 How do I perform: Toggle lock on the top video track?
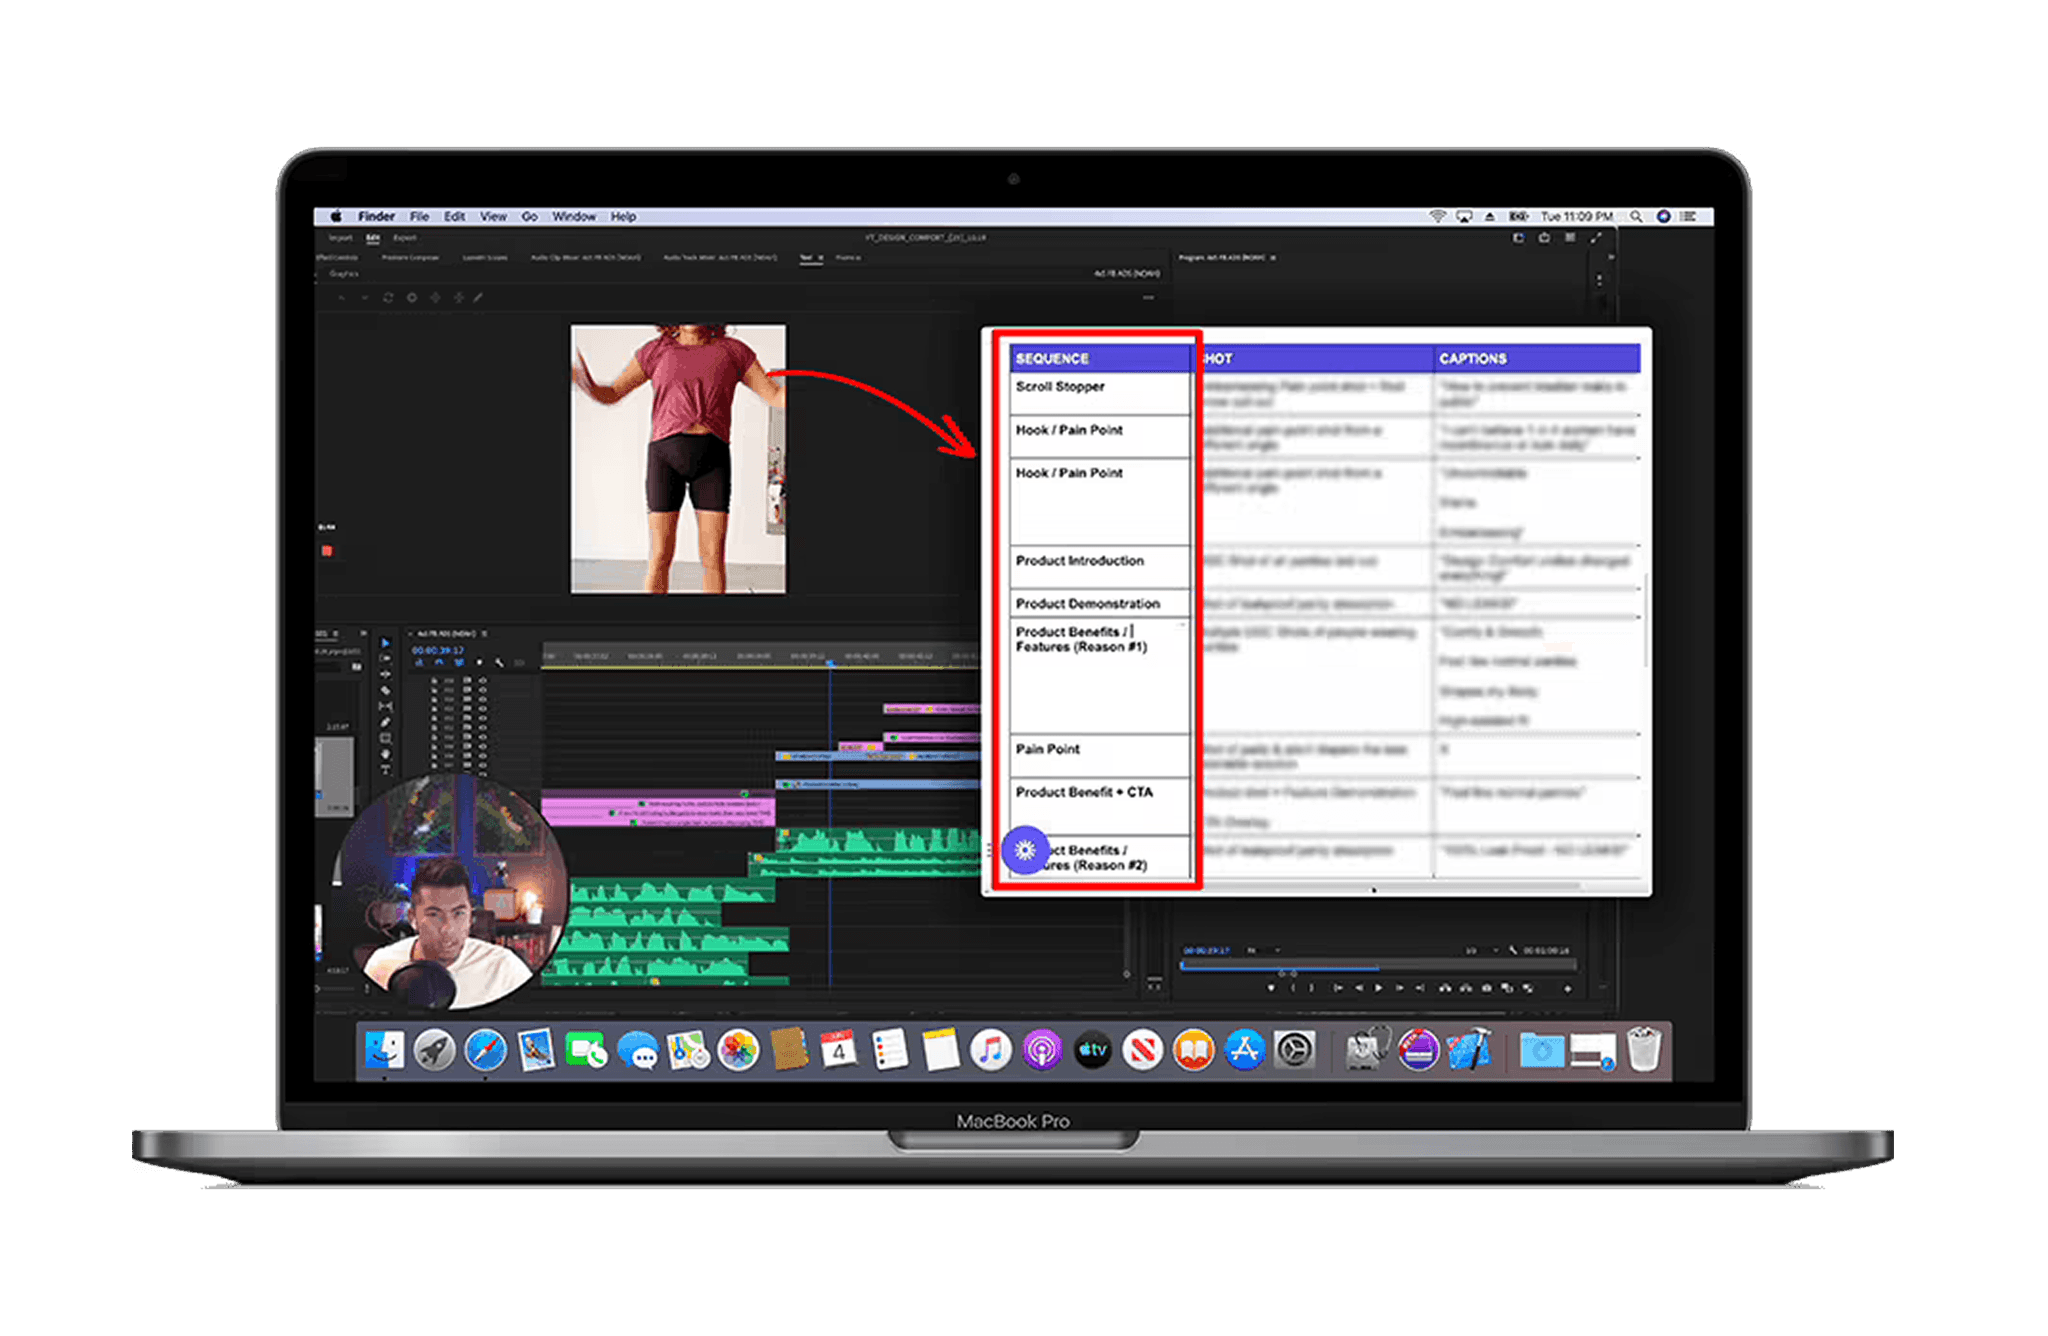pos(434,680)
